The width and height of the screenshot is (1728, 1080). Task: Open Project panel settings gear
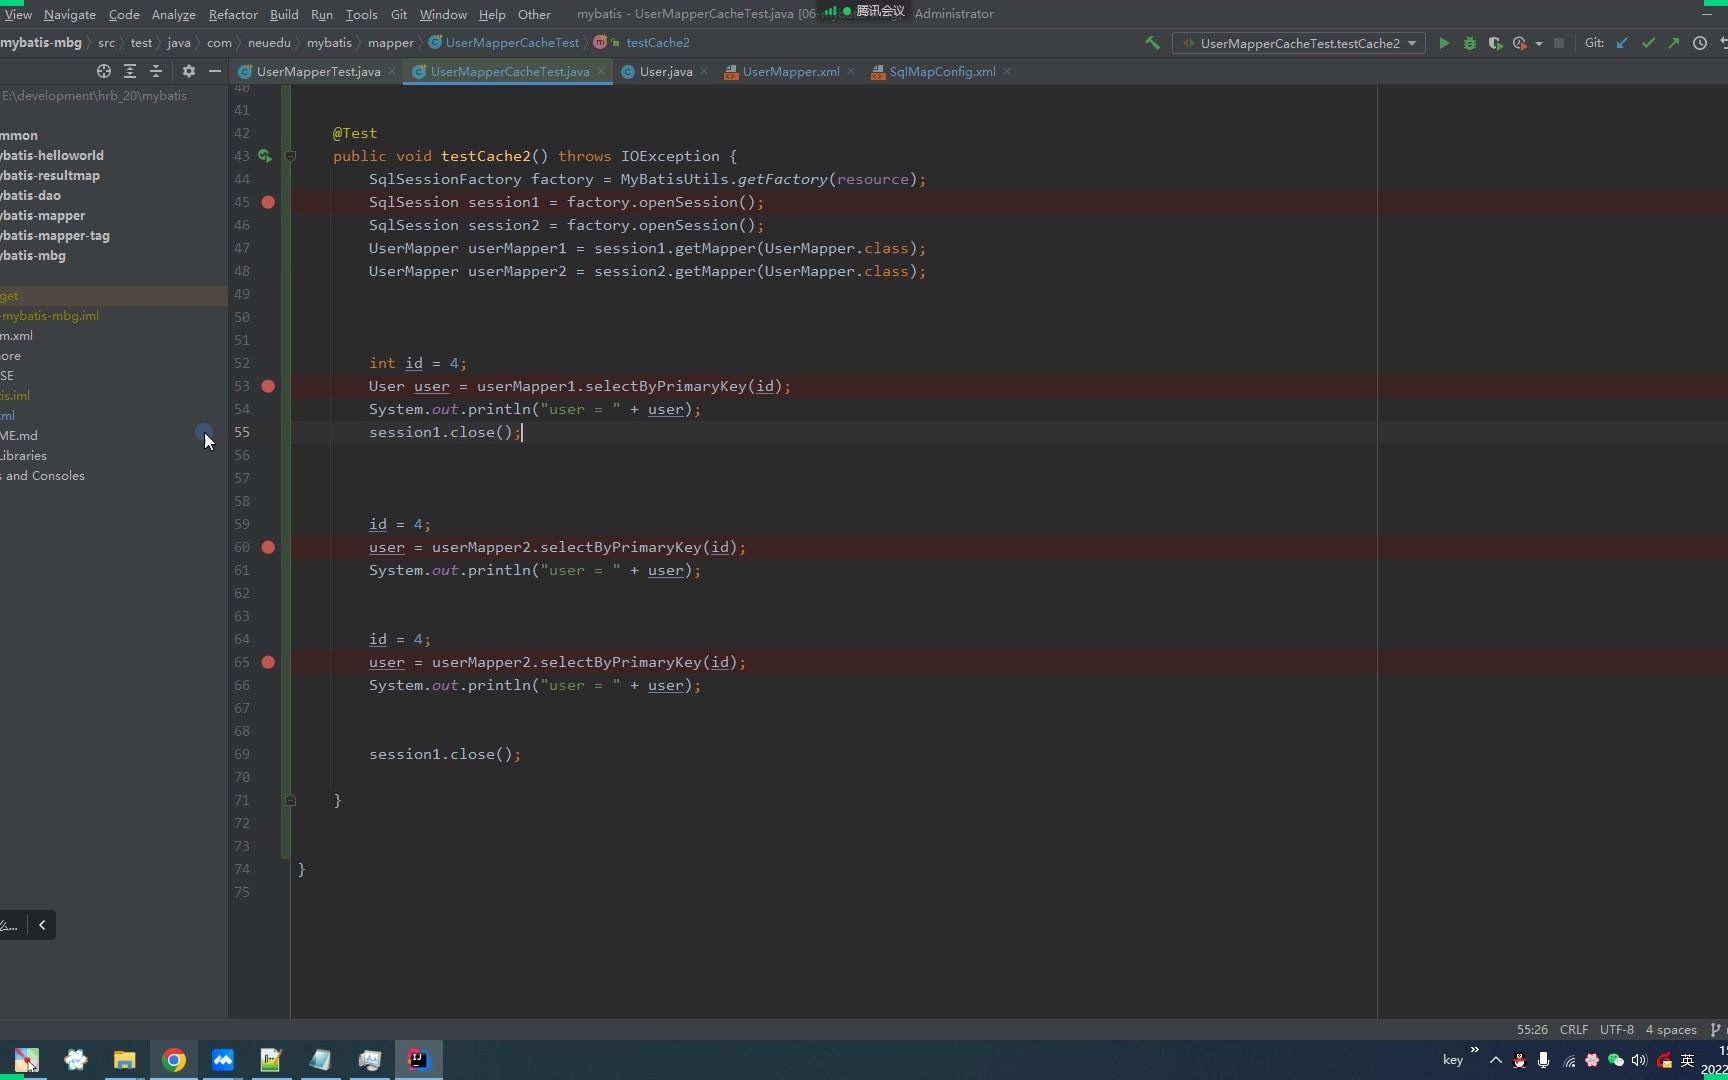coord(188,71)
